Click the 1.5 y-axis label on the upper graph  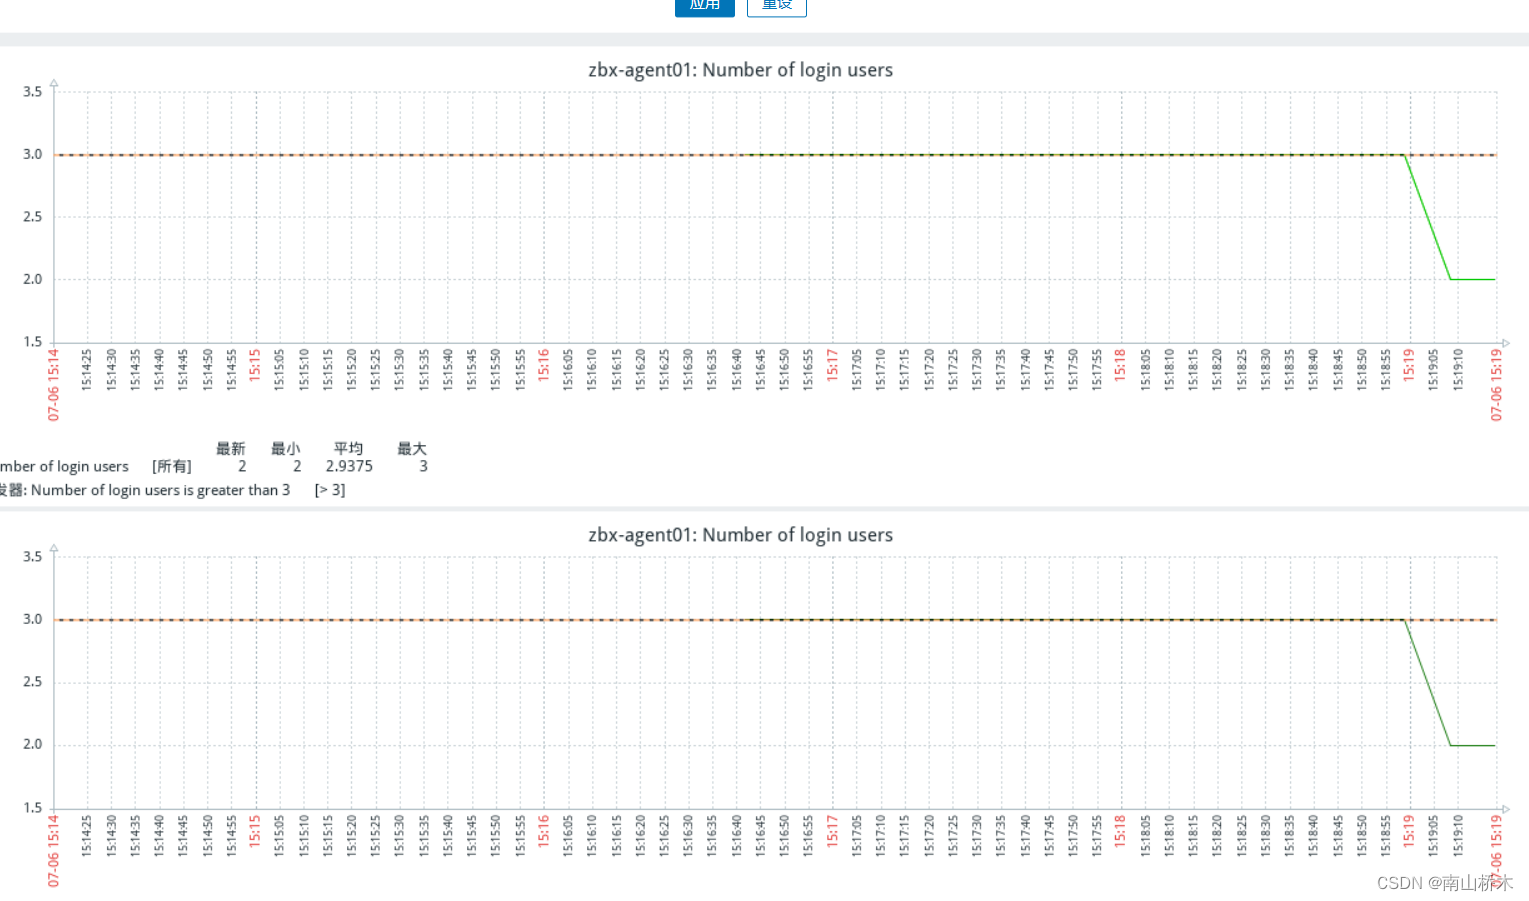[x=33, y=341]
